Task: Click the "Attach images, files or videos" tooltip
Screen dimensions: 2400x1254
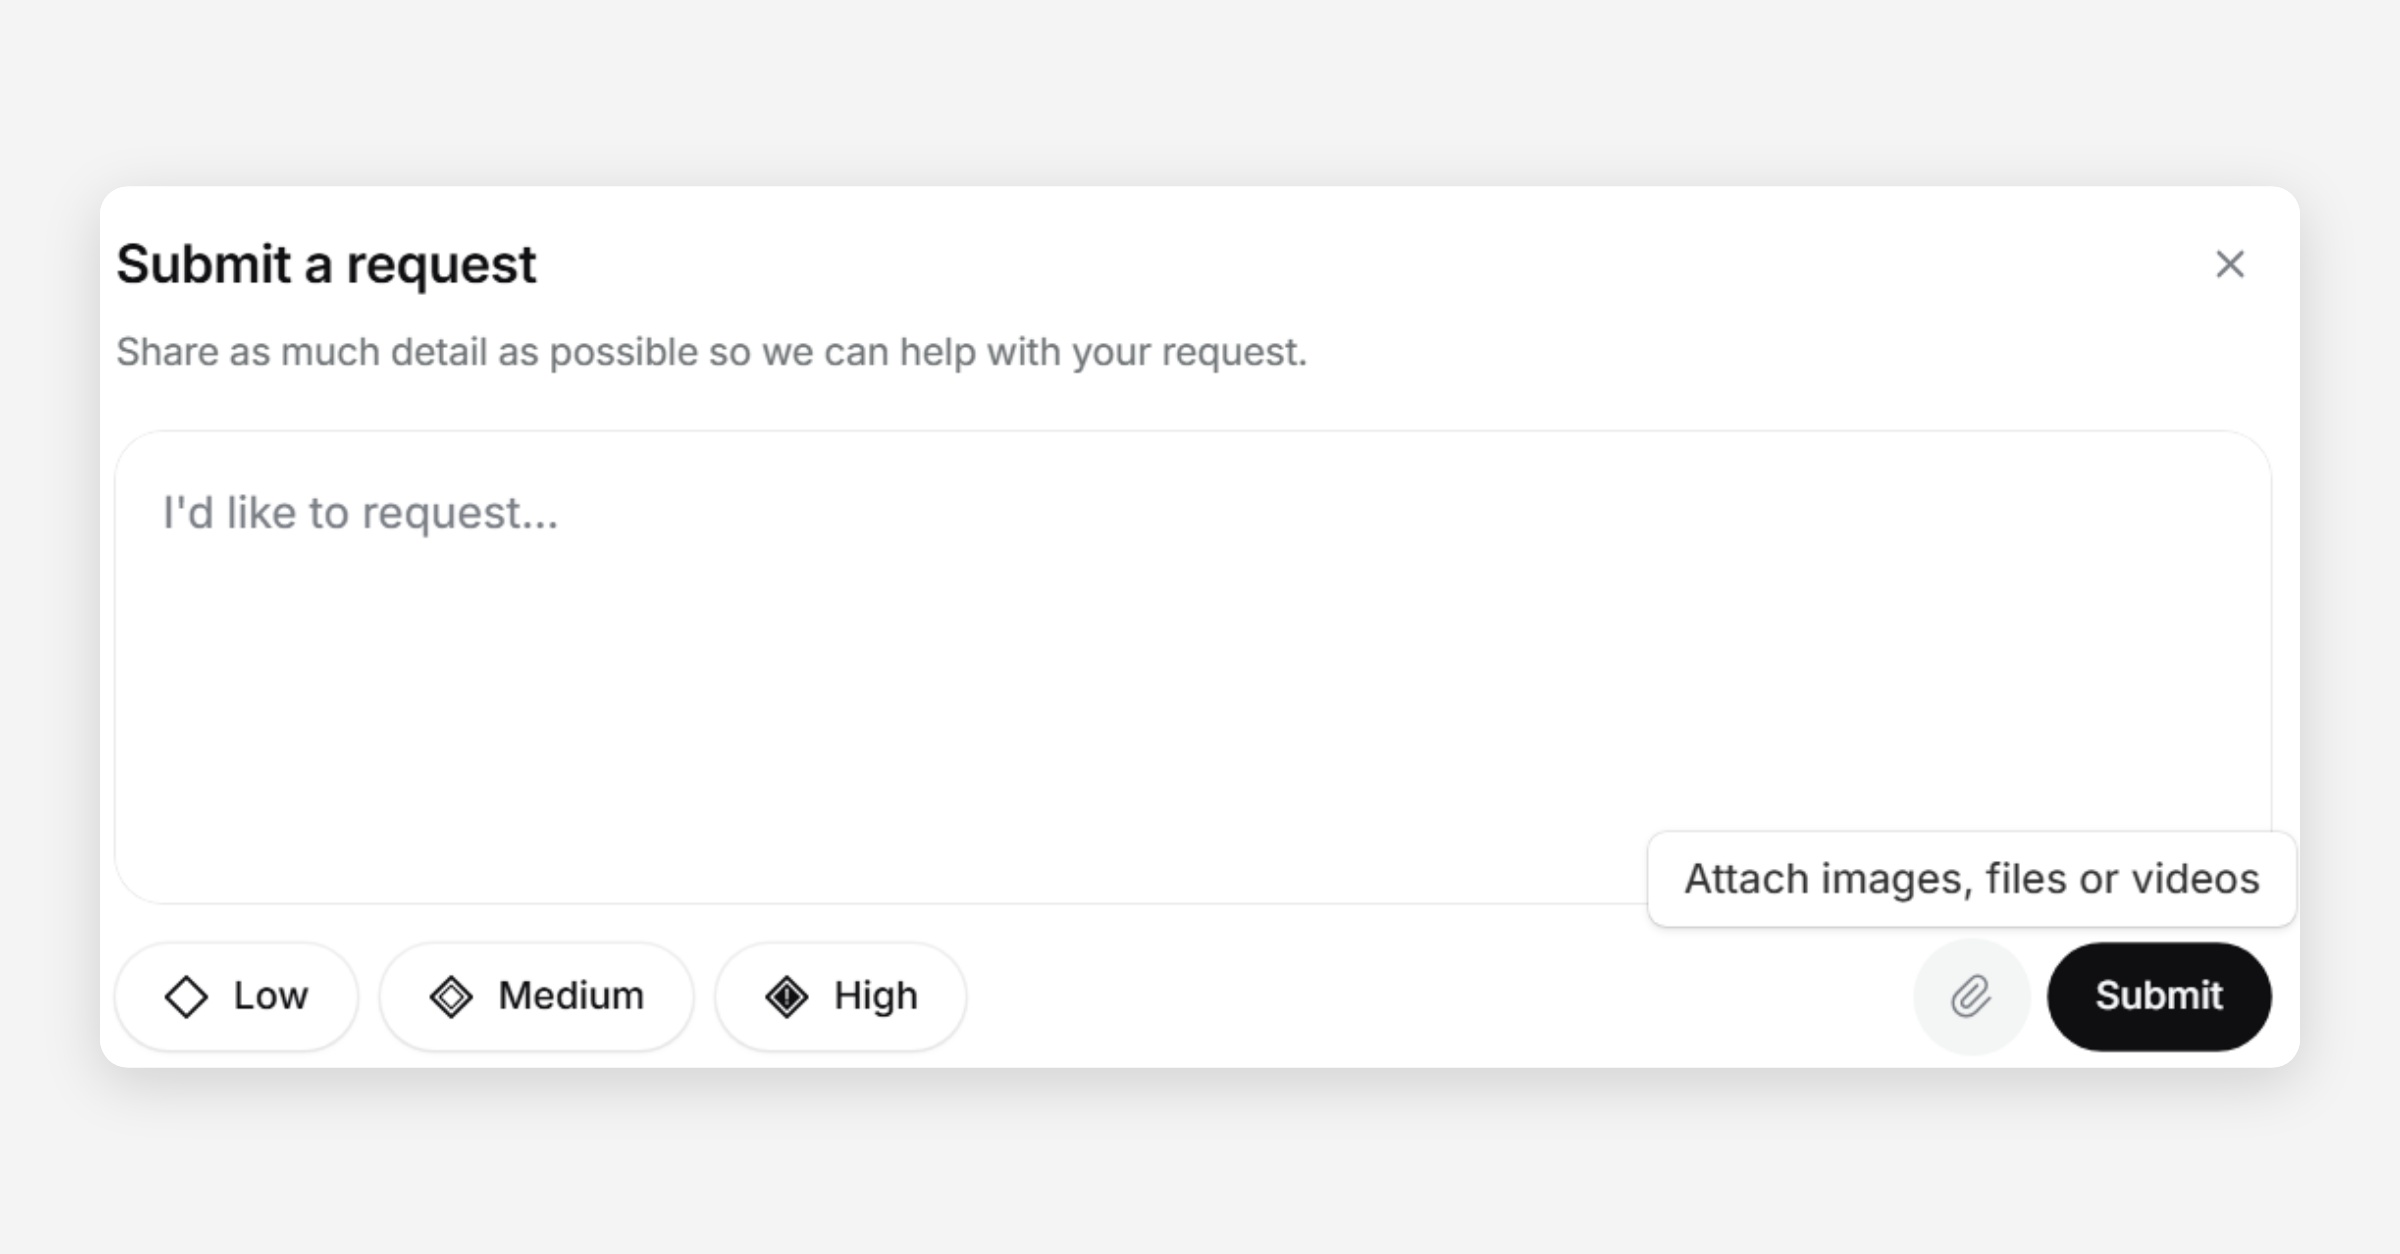Action: coord(1971,879)
